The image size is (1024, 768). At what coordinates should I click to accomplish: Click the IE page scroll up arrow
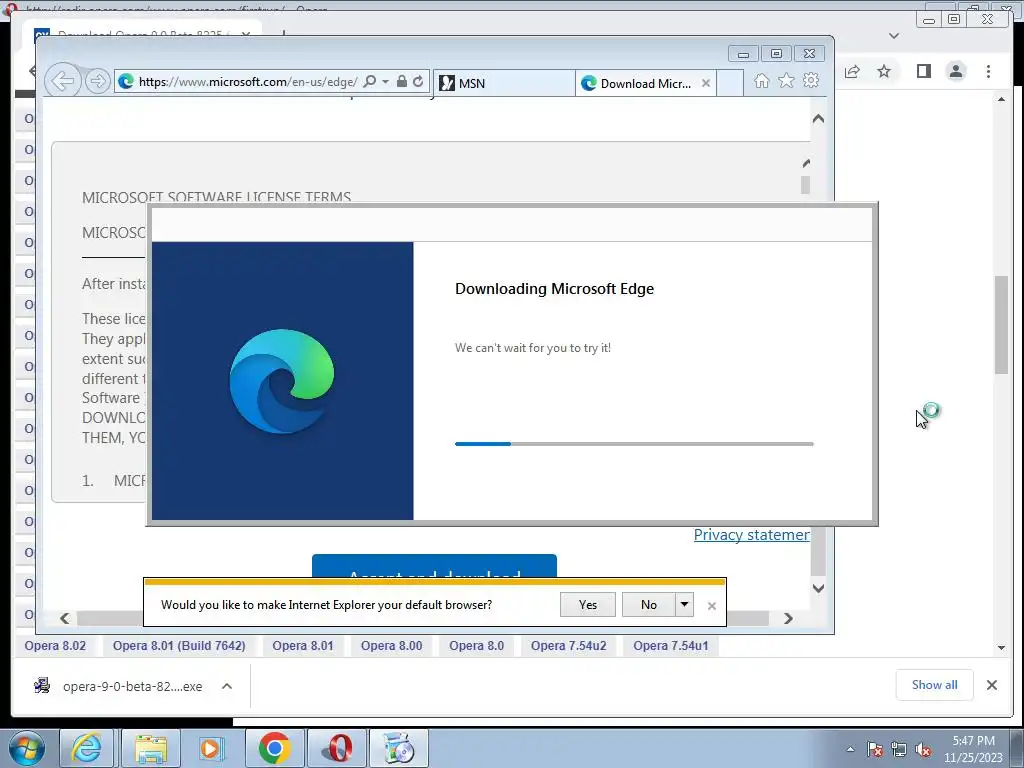click(818, 119)
